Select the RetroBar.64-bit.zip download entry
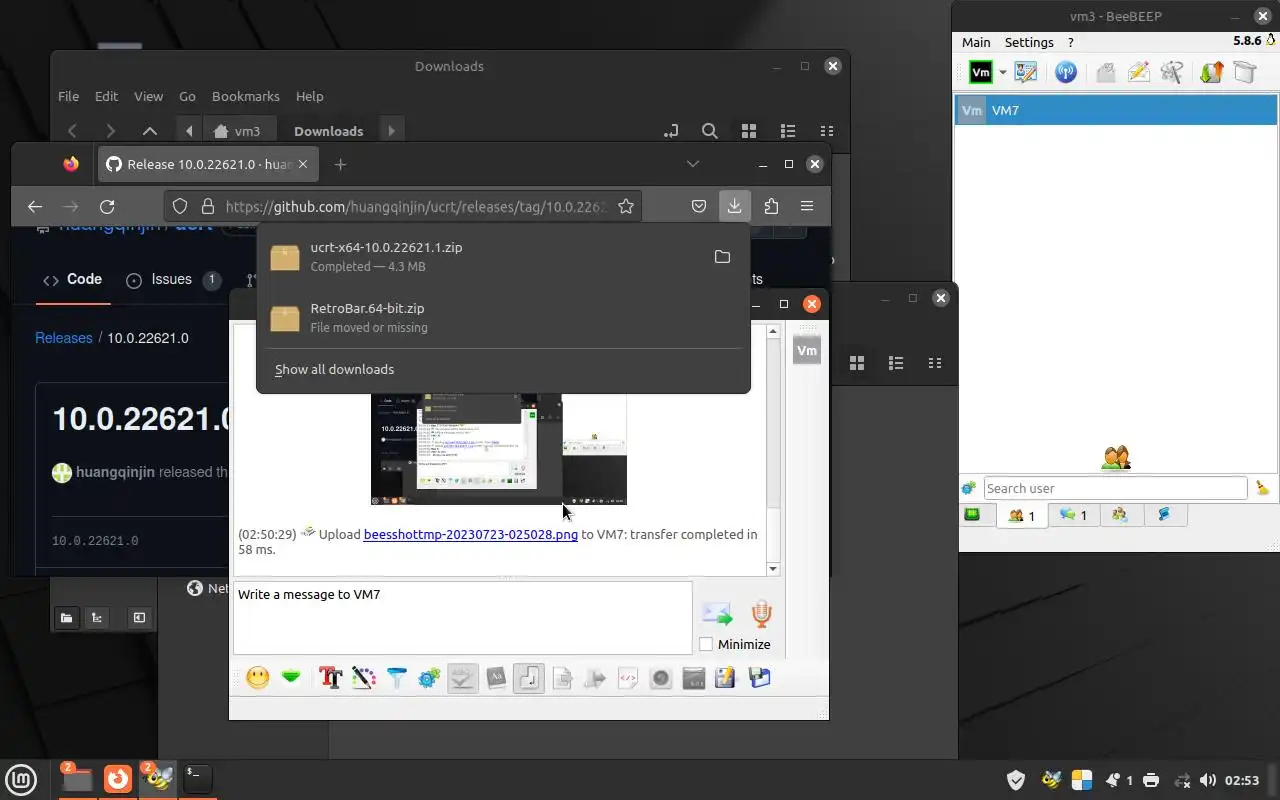This screenshot has height=800, width=1280. (503, 318)
